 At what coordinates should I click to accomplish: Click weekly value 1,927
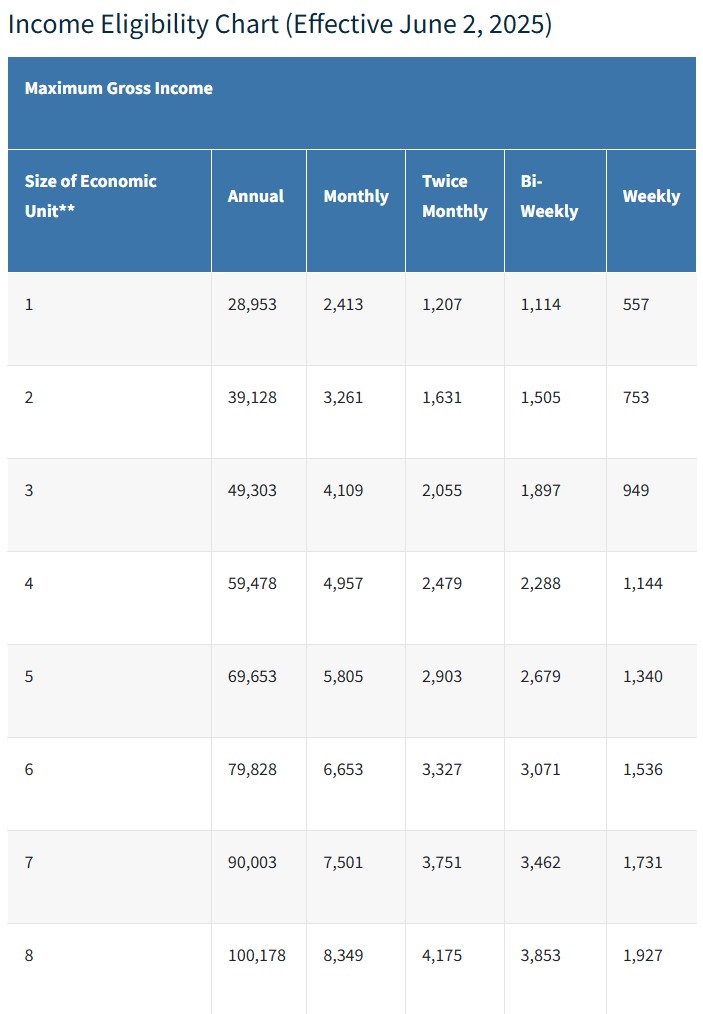click(642, 955)
